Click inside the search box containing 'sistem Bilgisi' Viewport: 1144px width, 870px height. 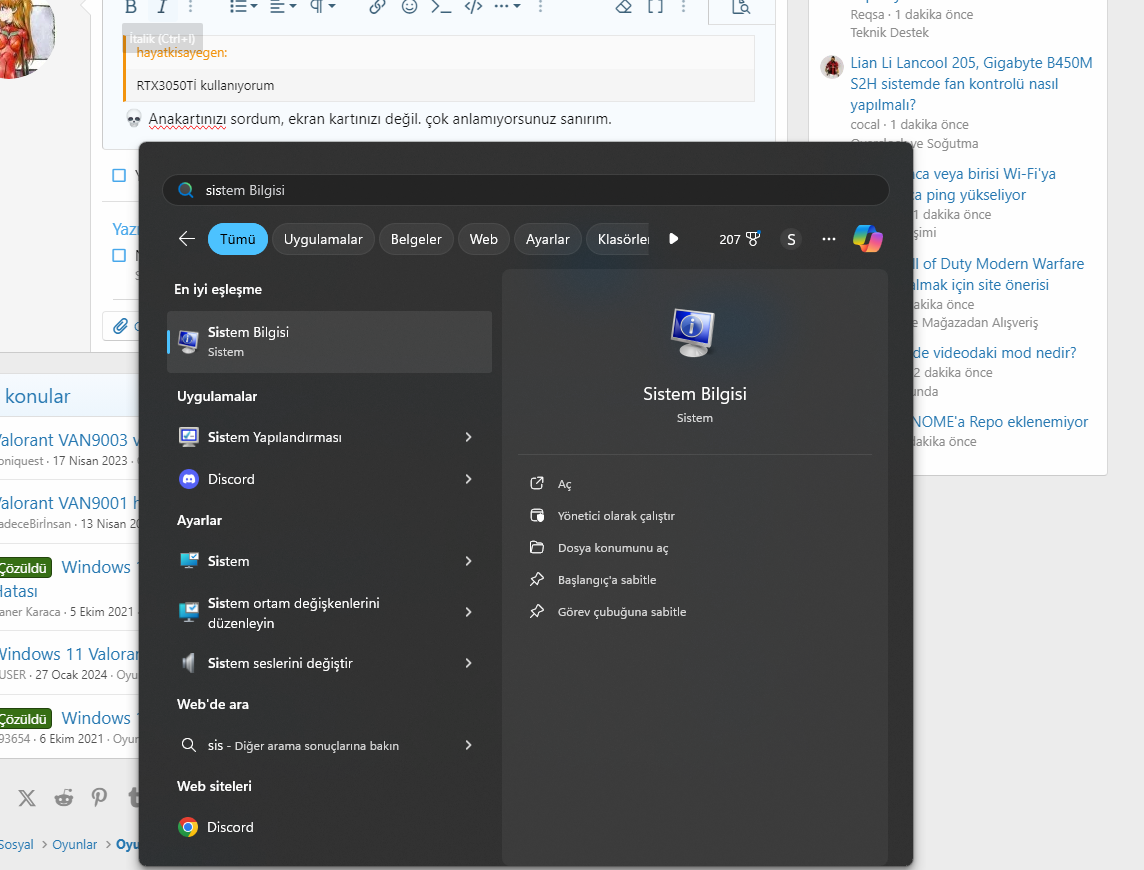tap(525, 190)
